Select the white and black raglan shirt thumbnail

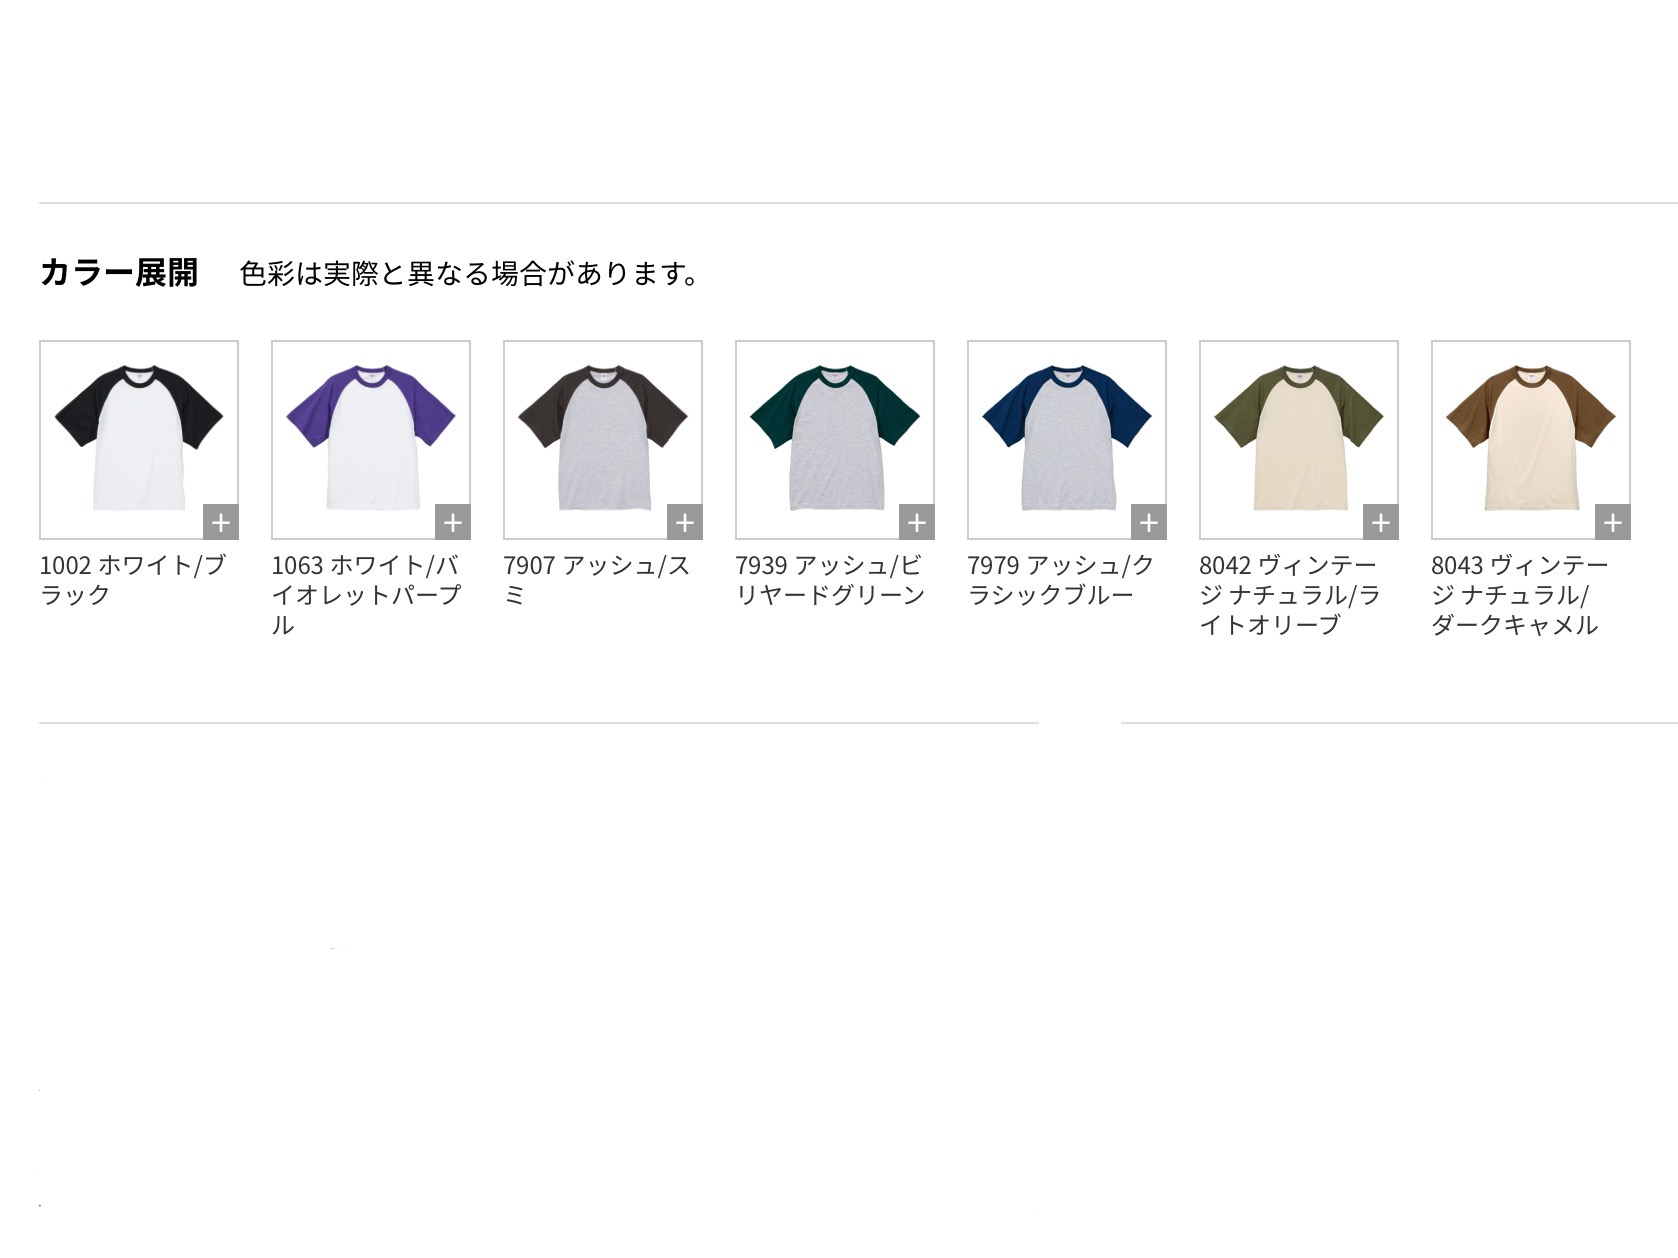click(139, 440)
